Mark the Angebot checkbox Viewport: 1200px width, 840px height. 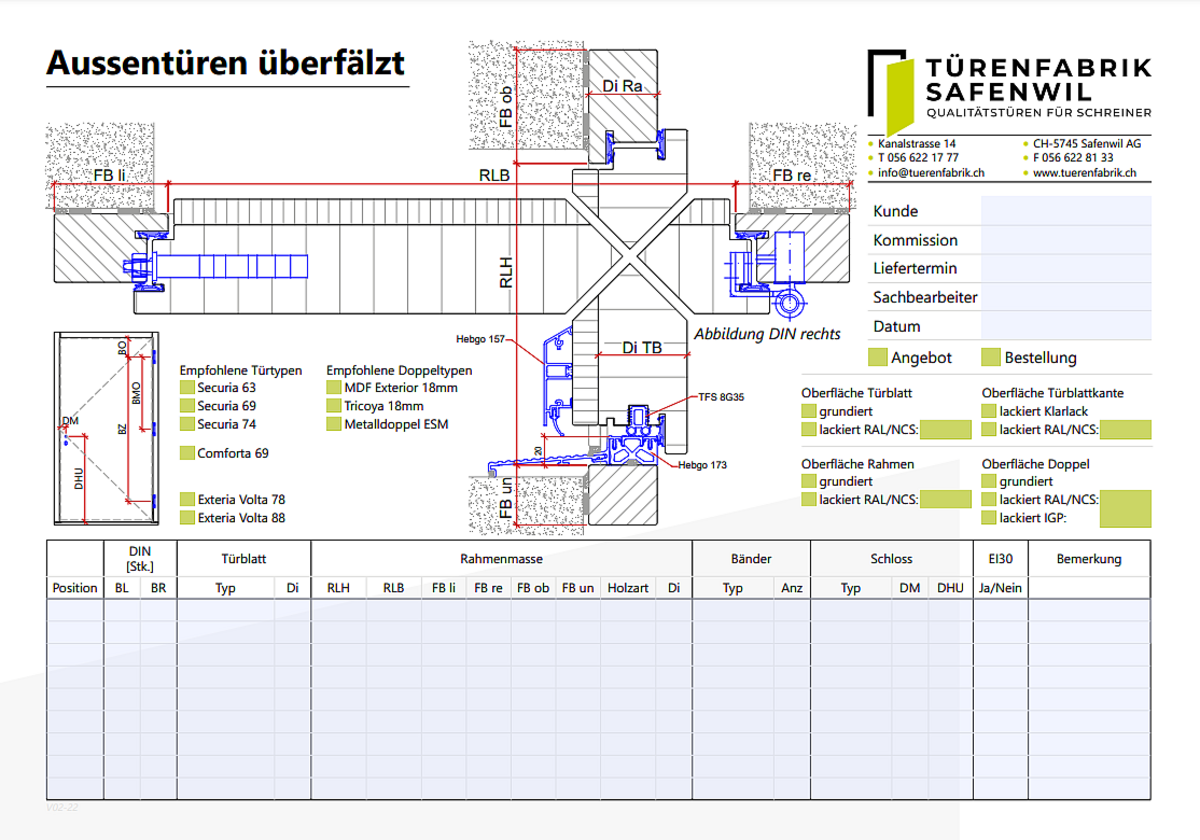(878, 357)
